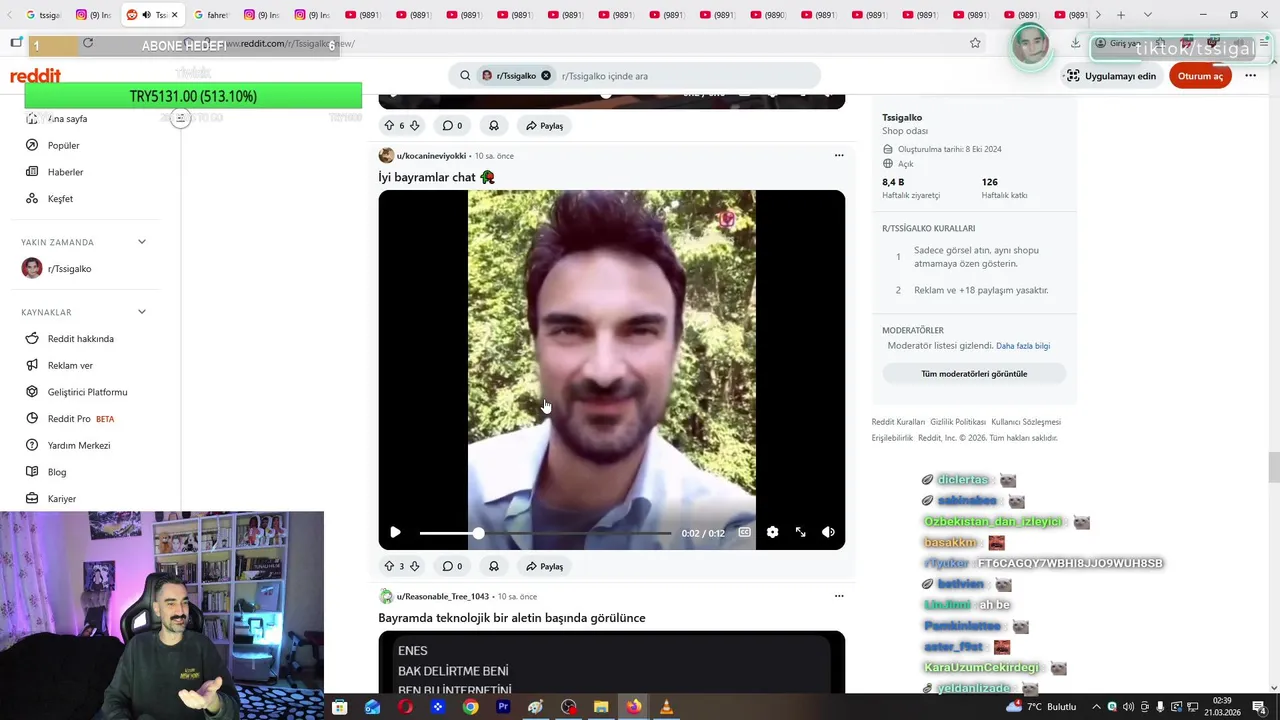
Task: Open VLC from the taskbar
Action: 666,707
